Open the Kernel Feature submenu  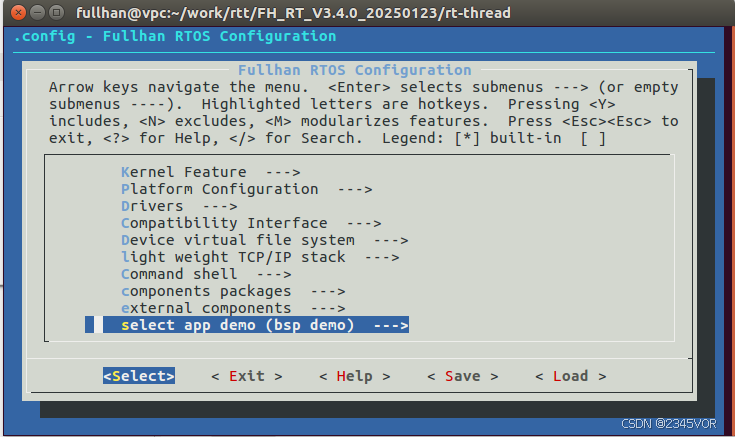[x=210, y=172]
